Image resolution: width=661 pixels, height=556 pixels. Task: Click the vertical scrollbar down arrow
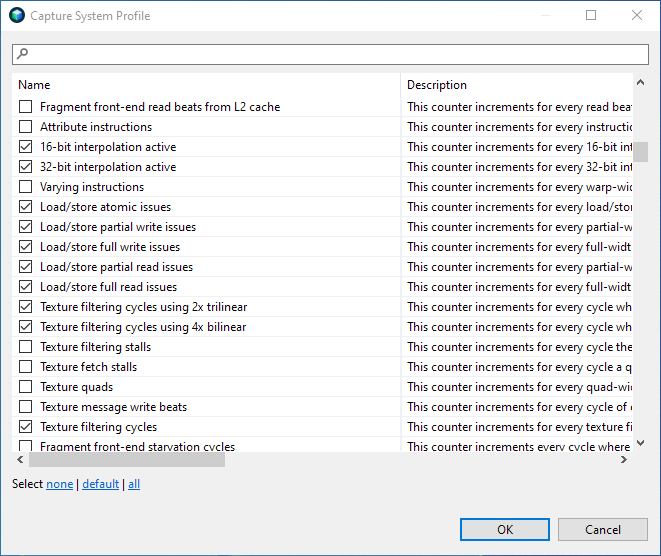pos(641,443)
